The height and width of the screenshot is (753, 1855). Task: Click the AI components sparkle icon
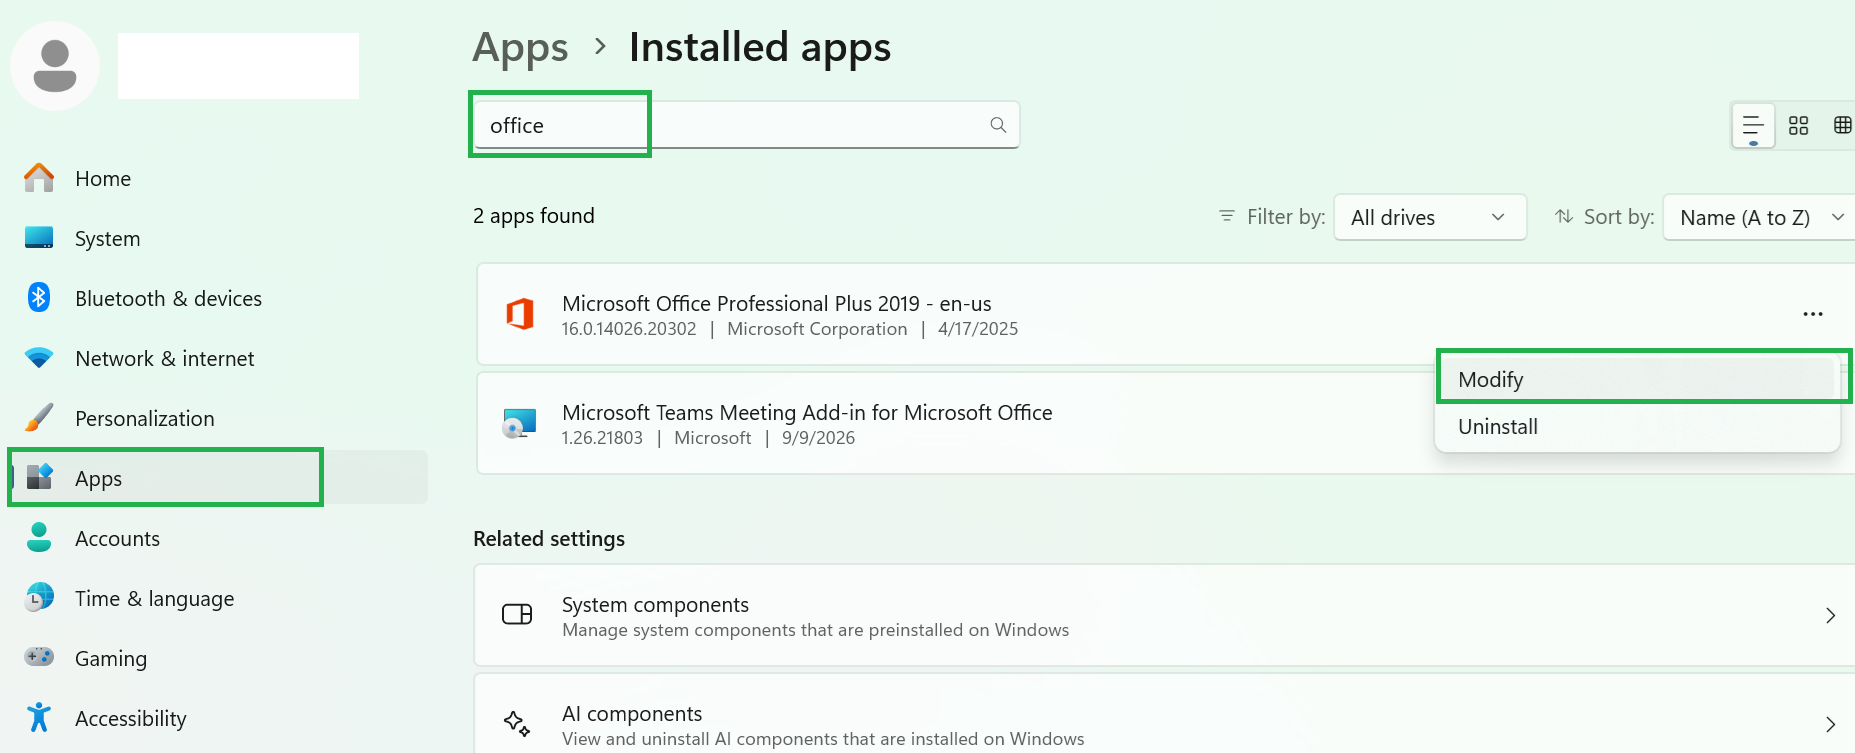coord(517,723)
